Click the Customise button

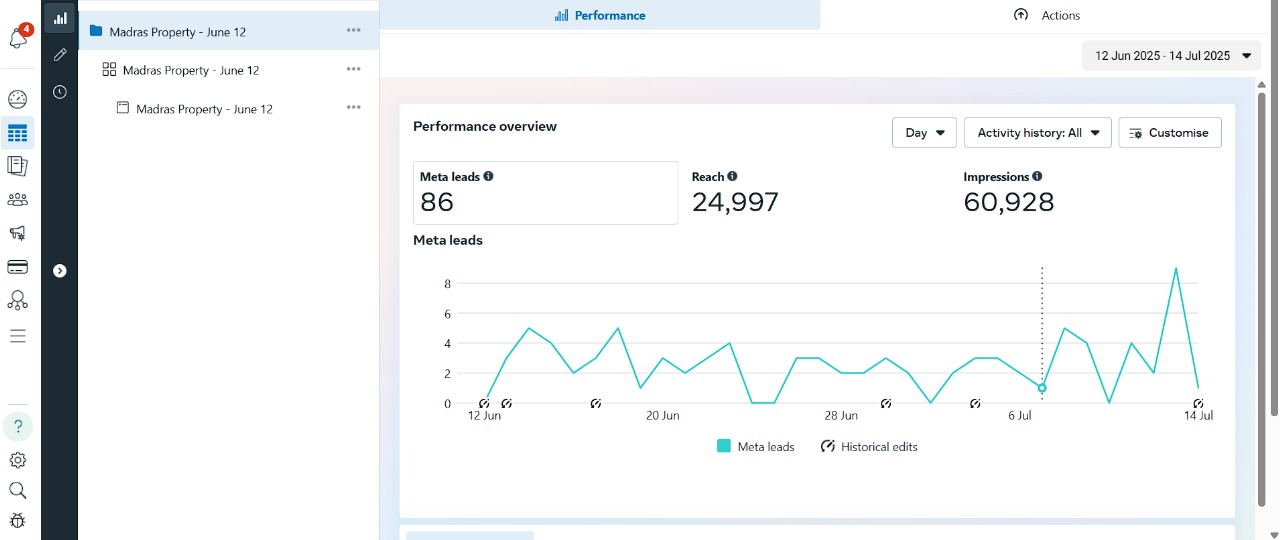click(1169, 133)
